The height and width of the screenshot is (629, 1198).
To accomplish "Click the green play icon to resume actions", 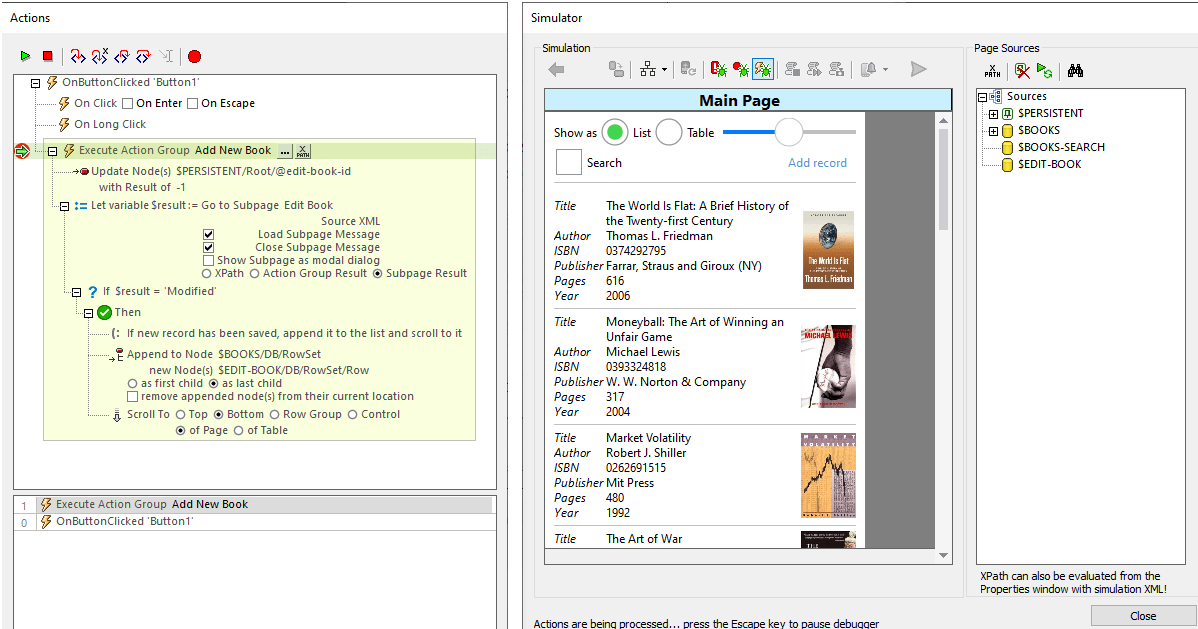I will [x=25, y=56].
